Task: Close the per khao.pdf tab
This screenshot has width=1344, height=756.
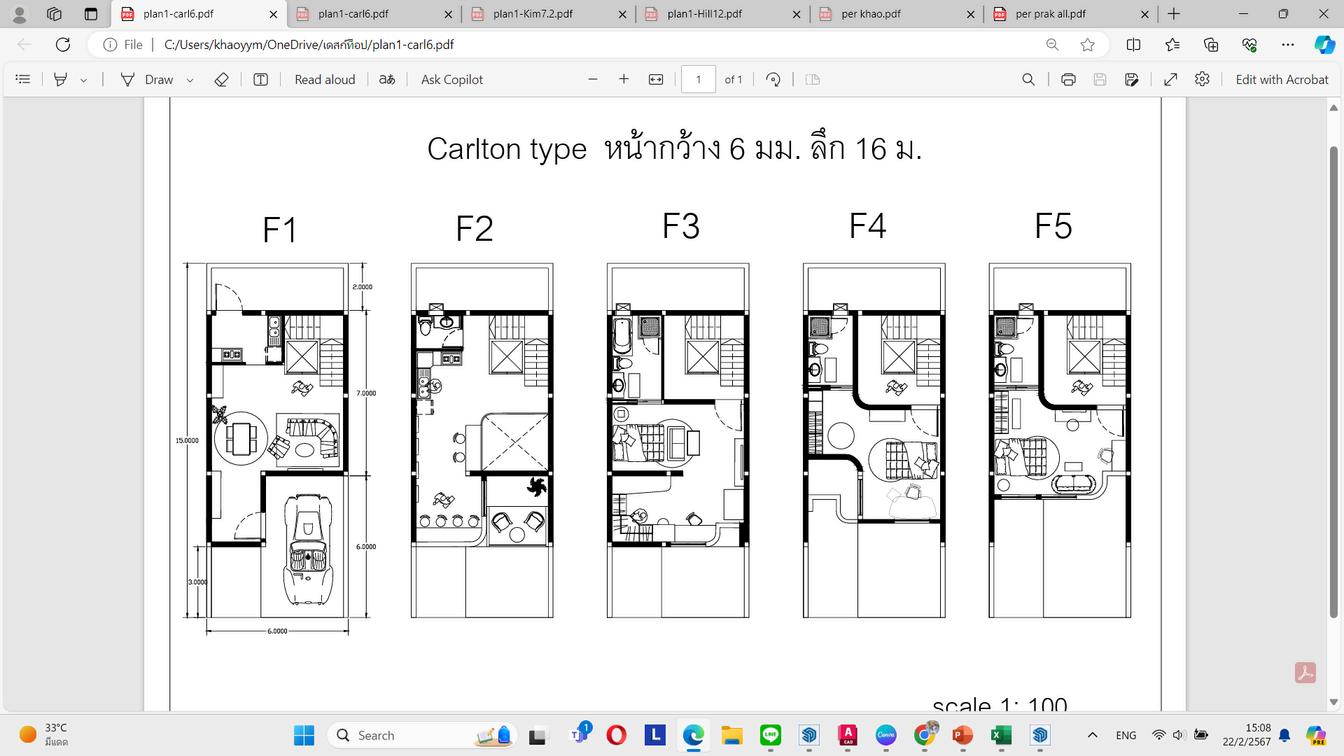Action: pos(970,14)
